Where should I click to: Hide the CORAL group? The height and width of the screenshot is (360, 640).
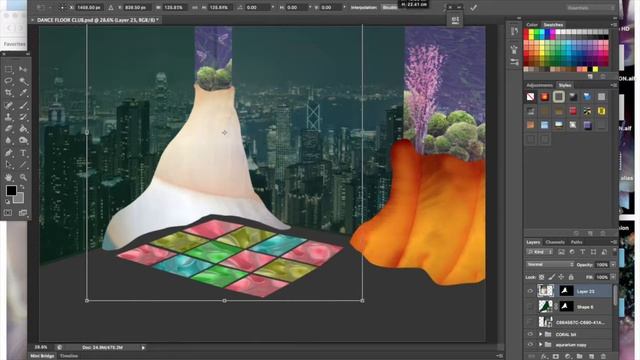pyautogui.click(x=530, y=334)
